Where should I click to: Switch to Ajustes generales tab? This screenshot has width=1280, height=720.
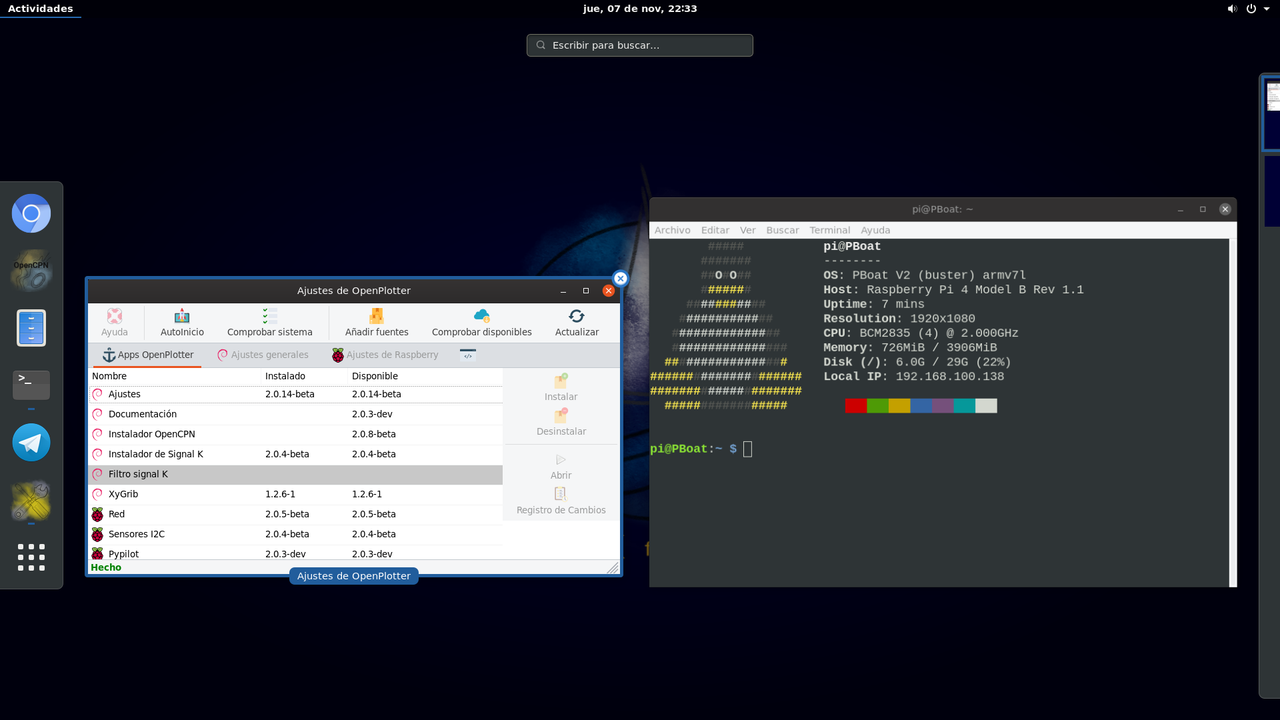tap(263, 355)
